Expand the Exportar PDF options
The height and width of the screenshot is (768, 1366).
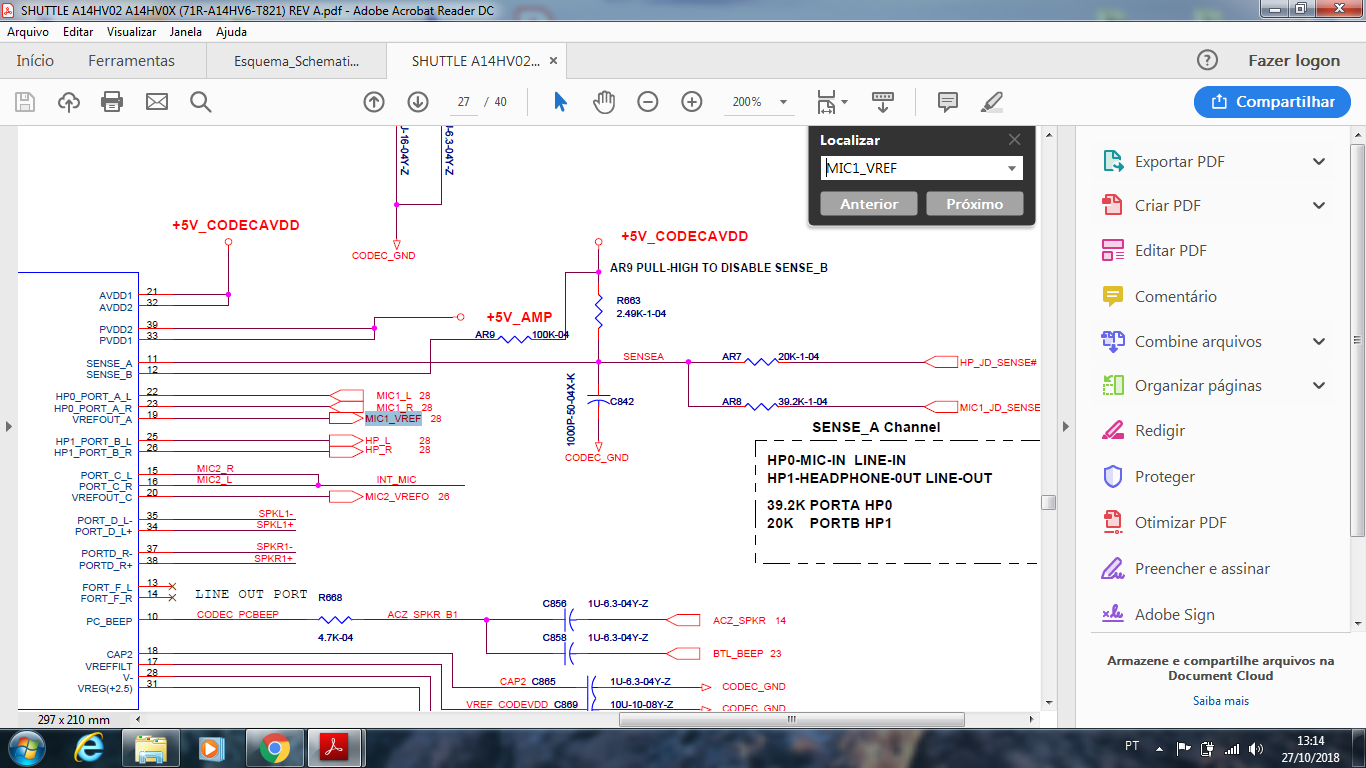pos(1319,162)
